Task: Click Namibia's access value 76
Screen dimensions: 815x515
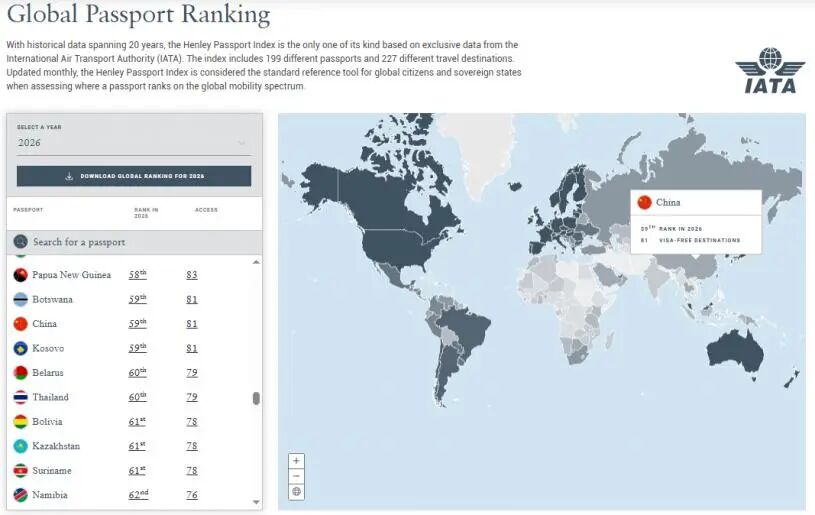Action: point(192,495)
